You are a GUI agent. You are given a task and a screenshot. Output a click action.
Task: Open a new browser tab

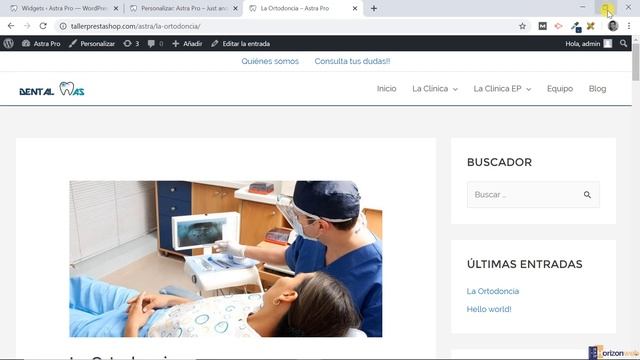coord(374,8)
